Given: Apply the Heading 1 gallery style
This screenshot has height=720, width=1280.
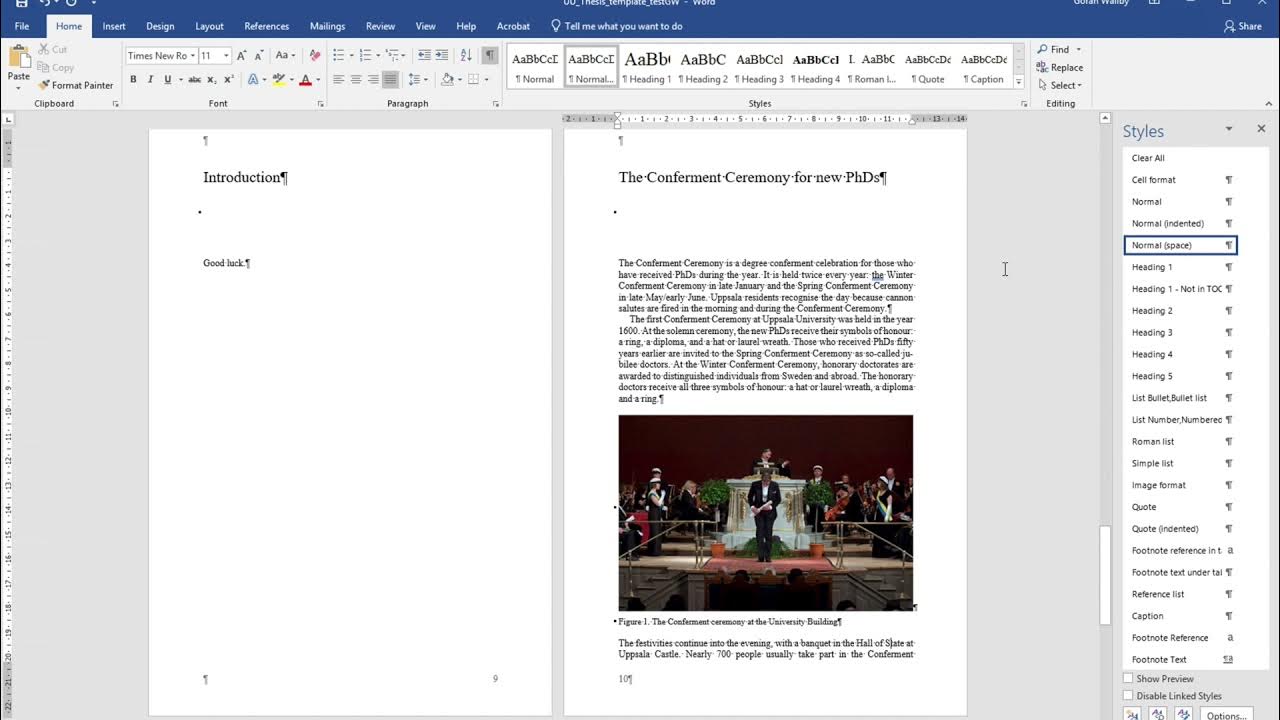Looking at the screenshot, I should (647, 66).
